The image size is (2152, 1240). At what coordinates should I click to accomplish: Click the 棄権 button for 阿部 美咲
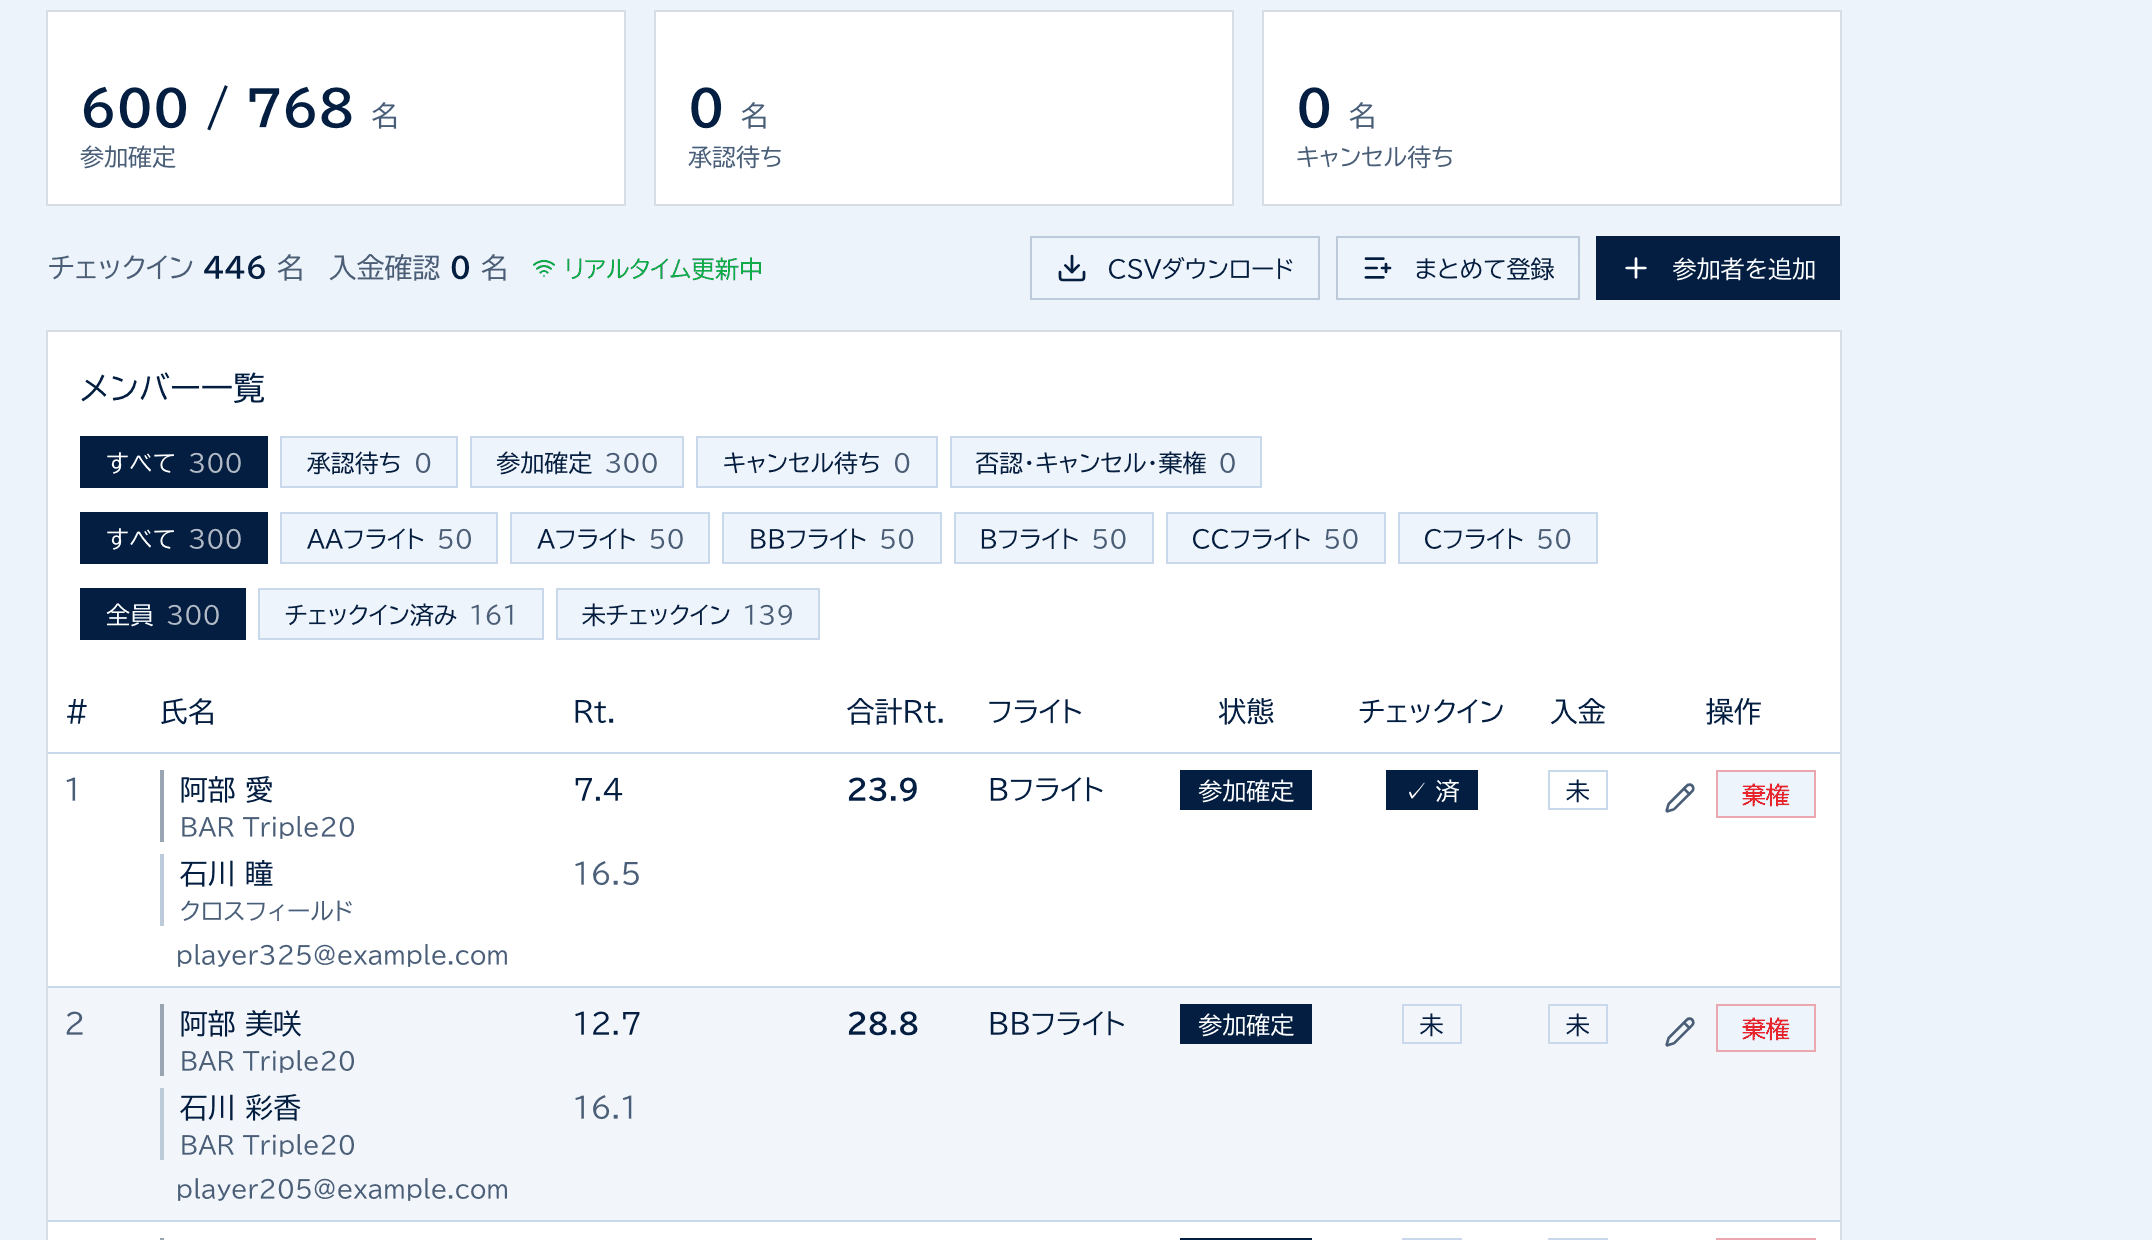click(x=1766, y=1028)
